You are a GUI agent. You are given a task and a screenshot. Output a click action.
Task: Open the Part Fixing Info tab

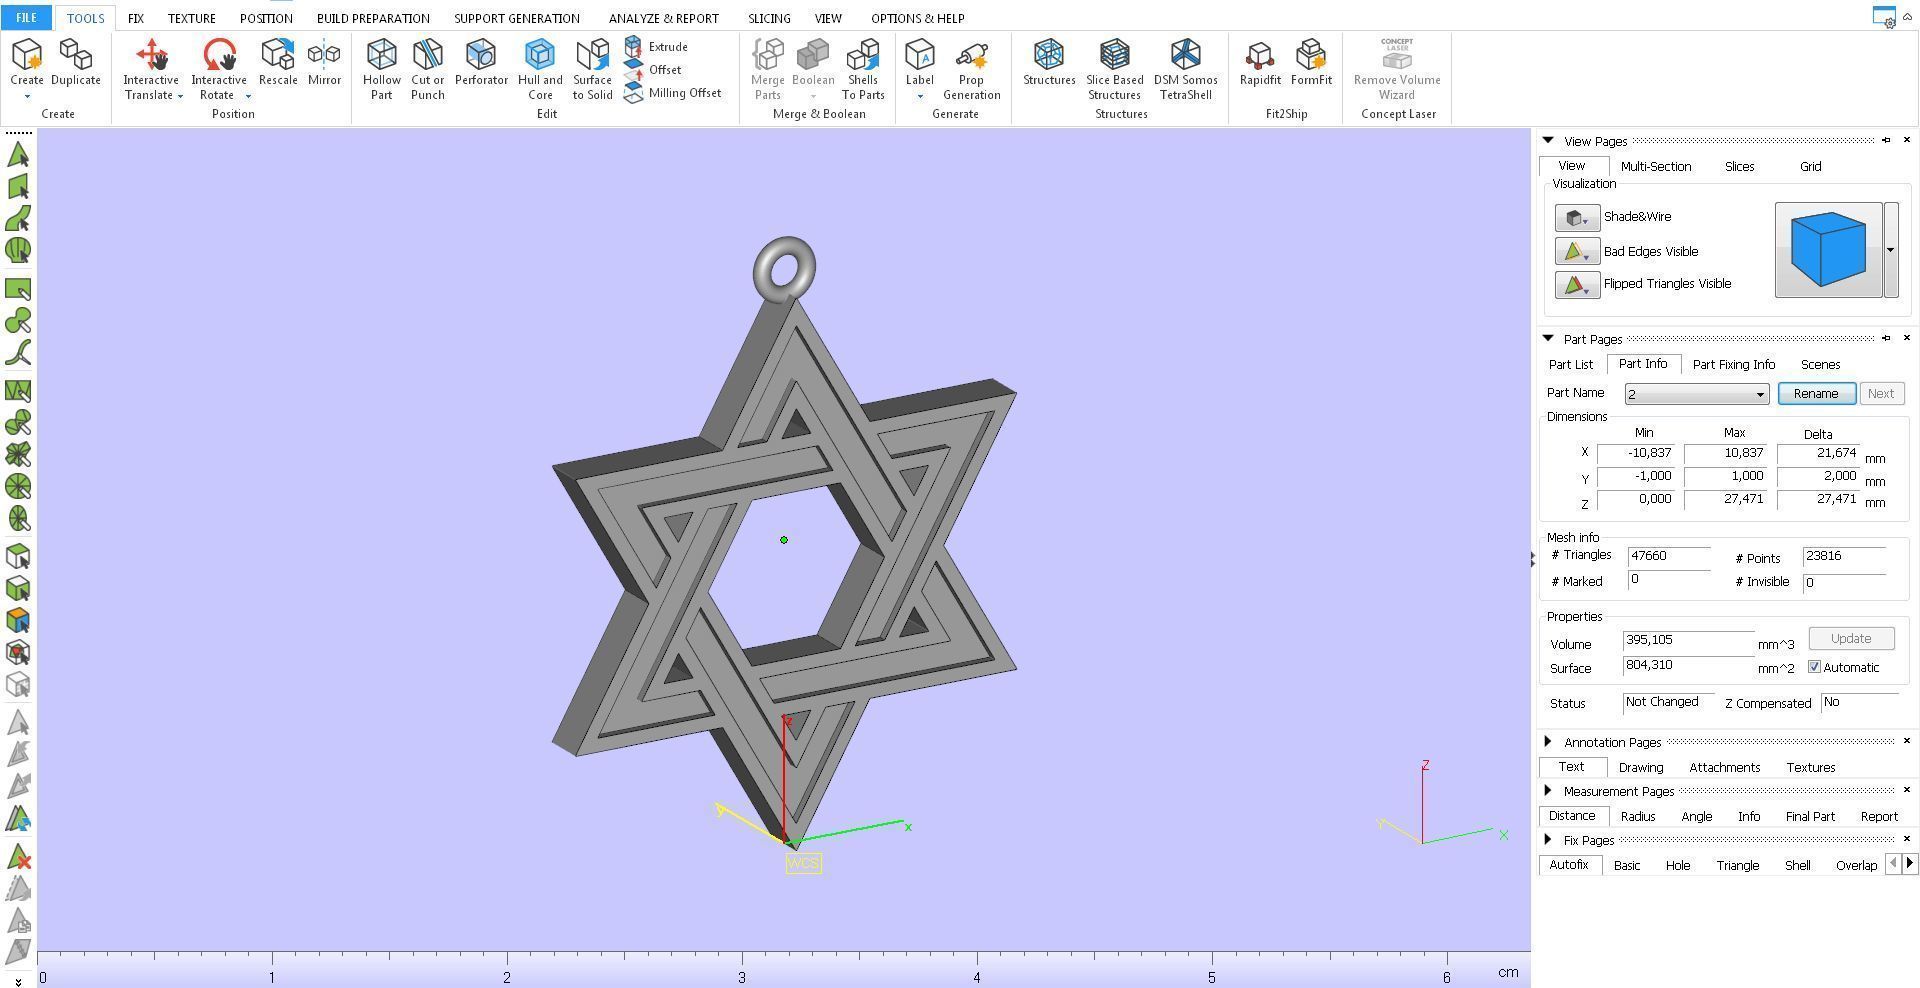[1734, 365]
